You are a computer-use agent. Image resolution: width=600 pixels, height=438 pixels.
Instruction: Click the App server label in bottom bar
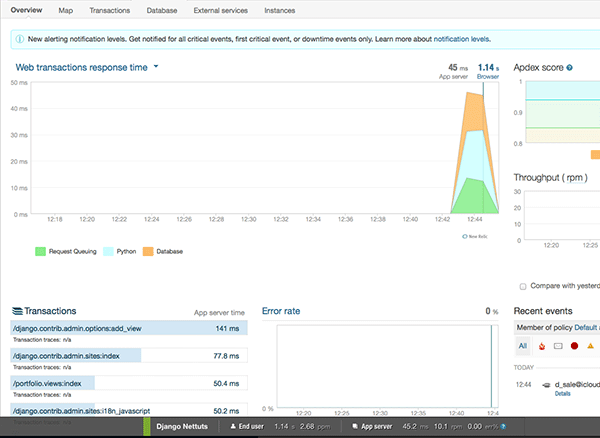(x=377, y=427)
